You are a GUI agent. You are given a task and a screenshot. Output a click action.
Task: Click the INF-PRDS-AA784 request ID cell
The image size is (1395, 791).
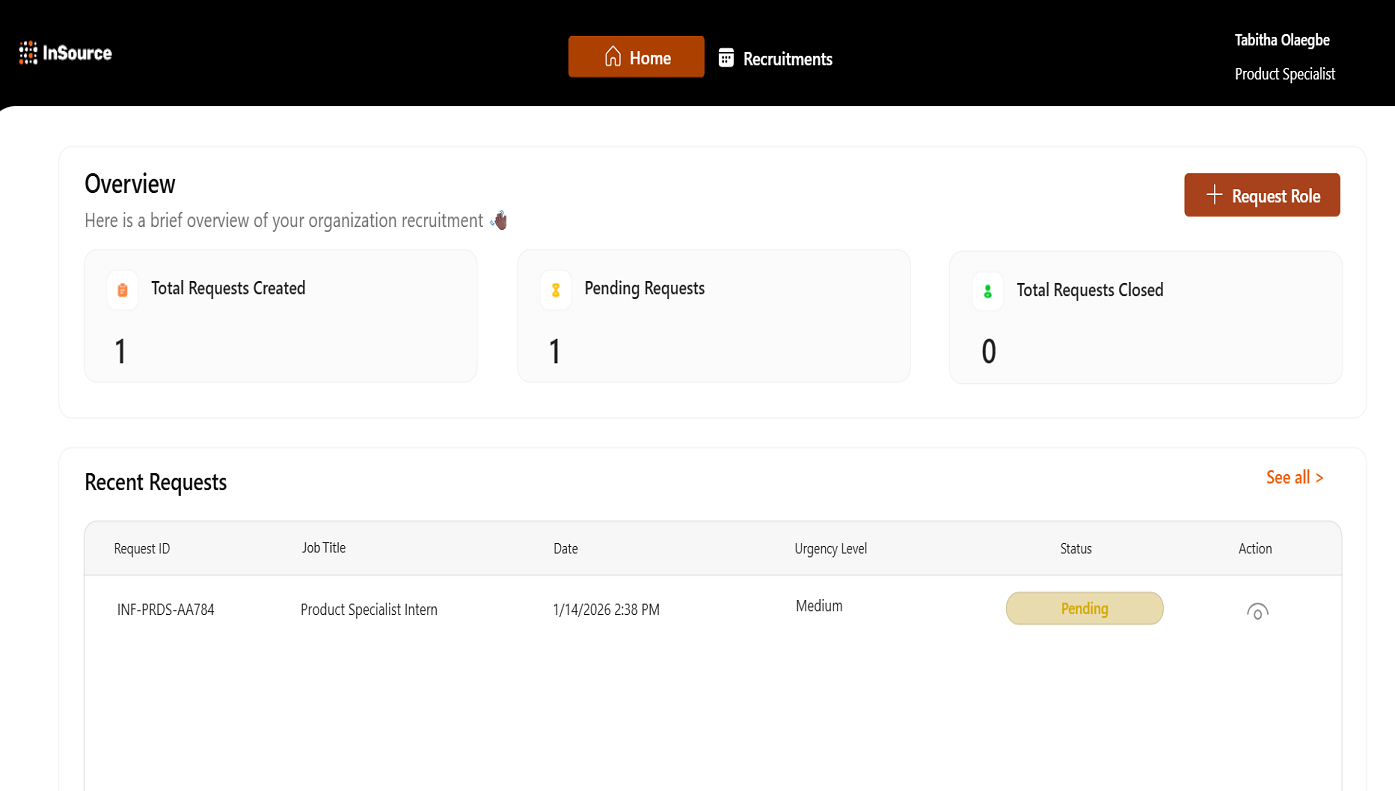click(x=166, y=609)
